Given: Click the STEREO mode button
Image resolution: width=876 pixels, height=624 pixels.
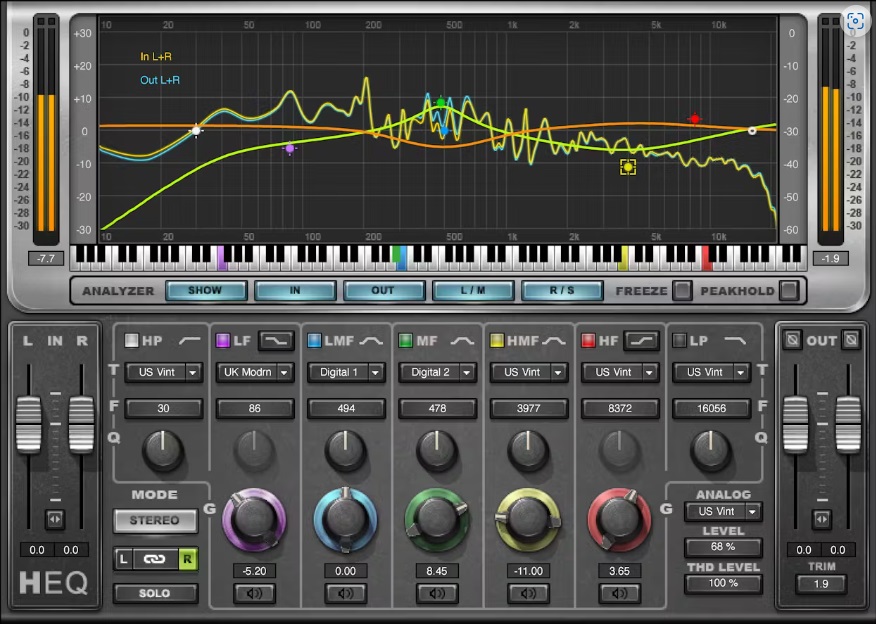Looking at the screenshot, I should 155,520.
